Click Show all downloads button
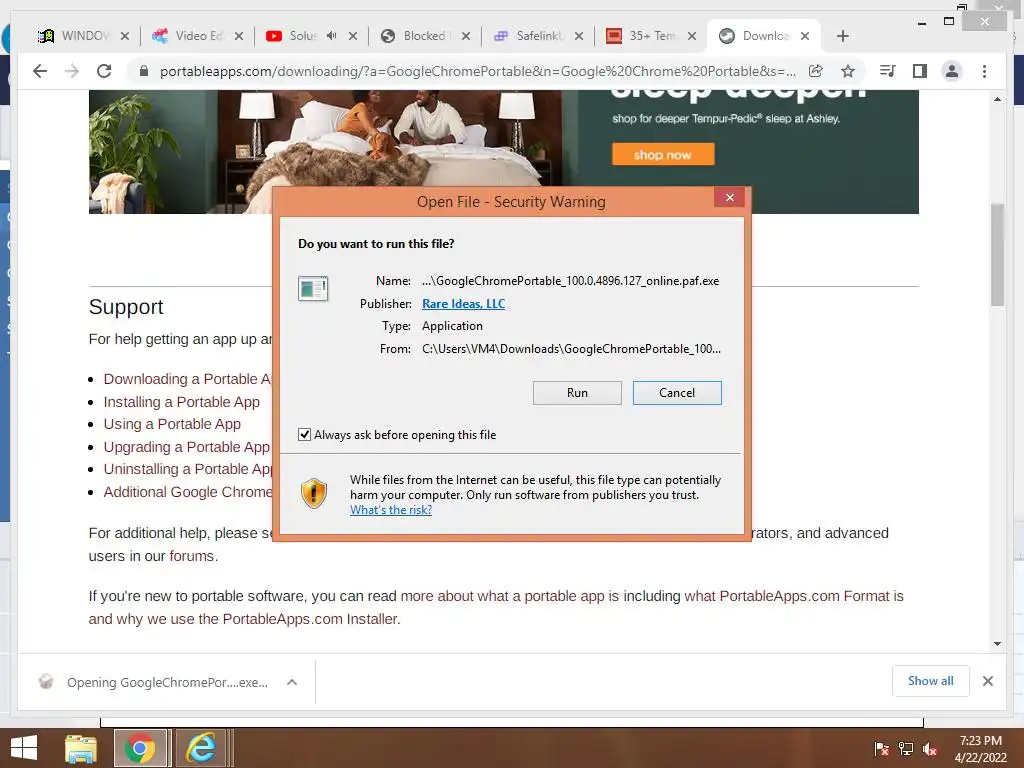Image resolution: width=1024 pixels, height=768 pixels. click(931, 681)
